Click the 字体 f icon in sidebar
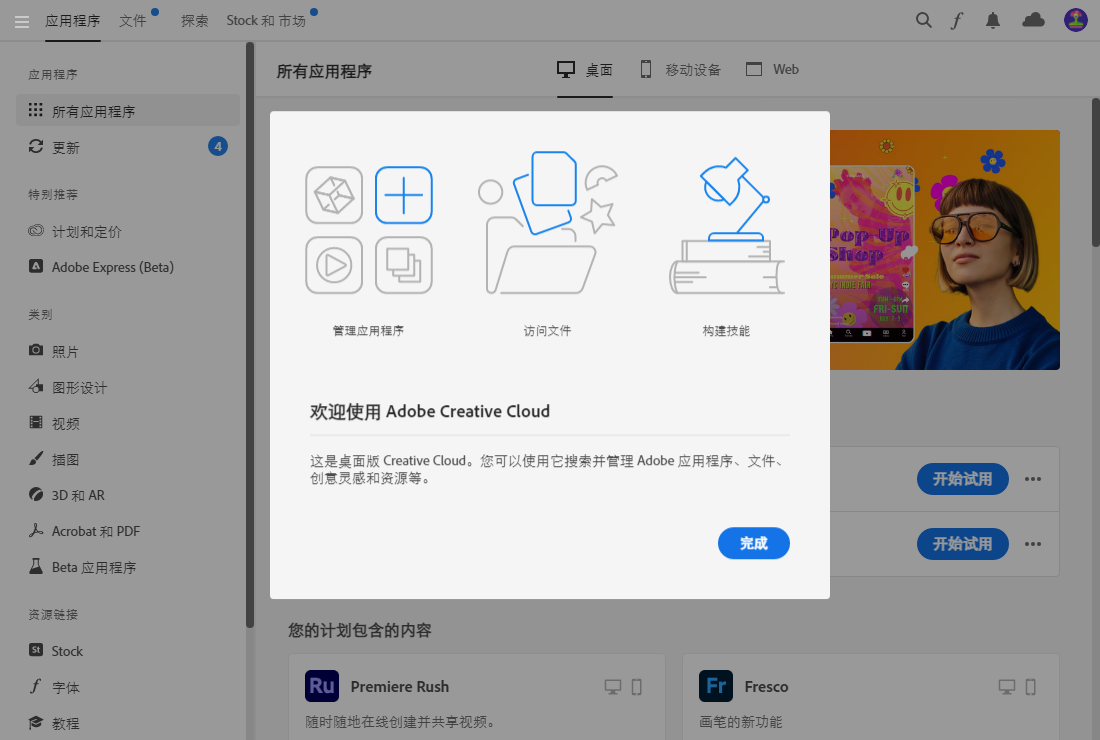Image resolution: width=1100 pixels, height=740 pixels. pyautogui.click(x=35, y=686)
